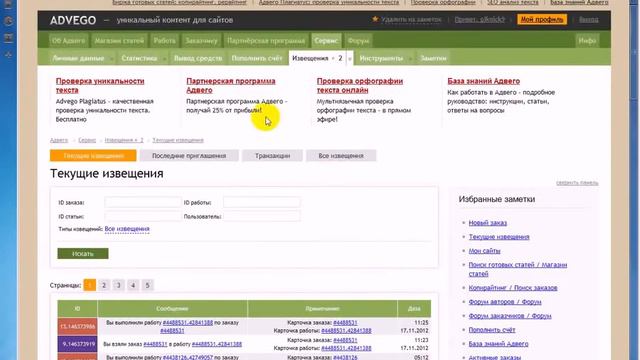Open 'База знаний Адвего' favorite note link
This screenshot has width=640, height=360.
[498, 344]
